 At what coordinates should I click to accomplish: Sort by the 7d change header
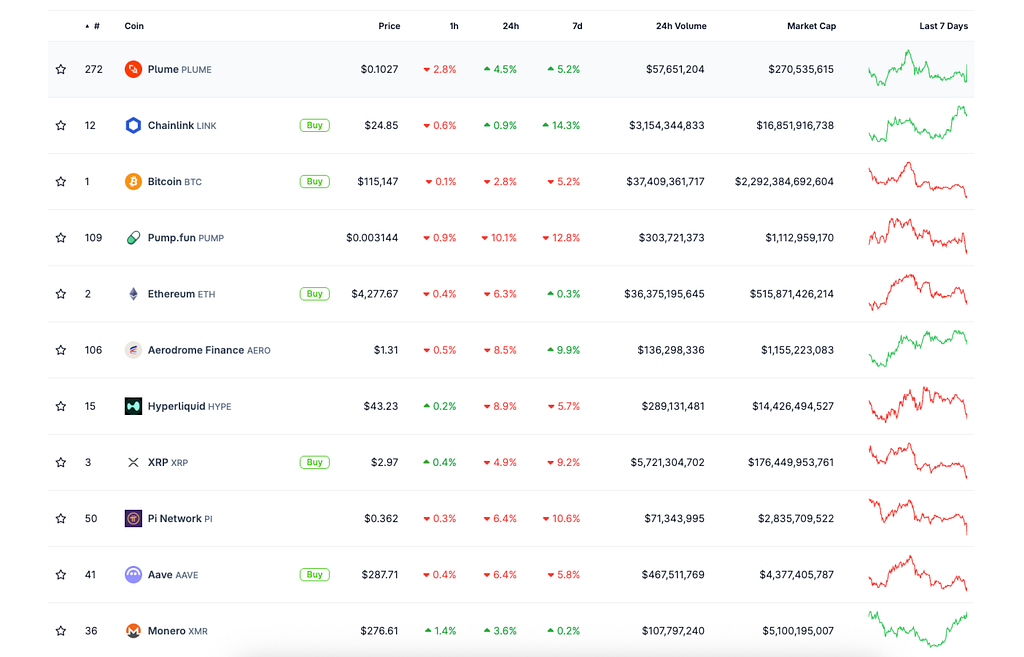point(577,26)
